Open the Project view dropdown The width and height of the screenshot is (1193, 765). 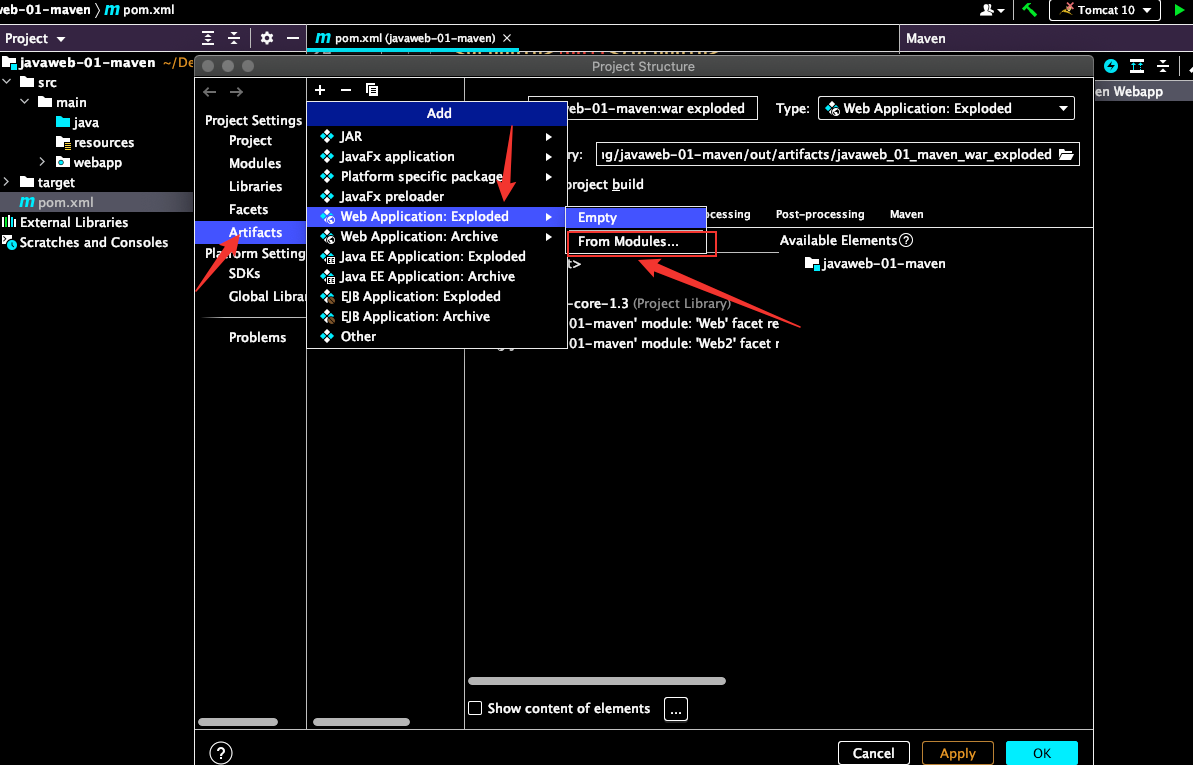[35, 38]
